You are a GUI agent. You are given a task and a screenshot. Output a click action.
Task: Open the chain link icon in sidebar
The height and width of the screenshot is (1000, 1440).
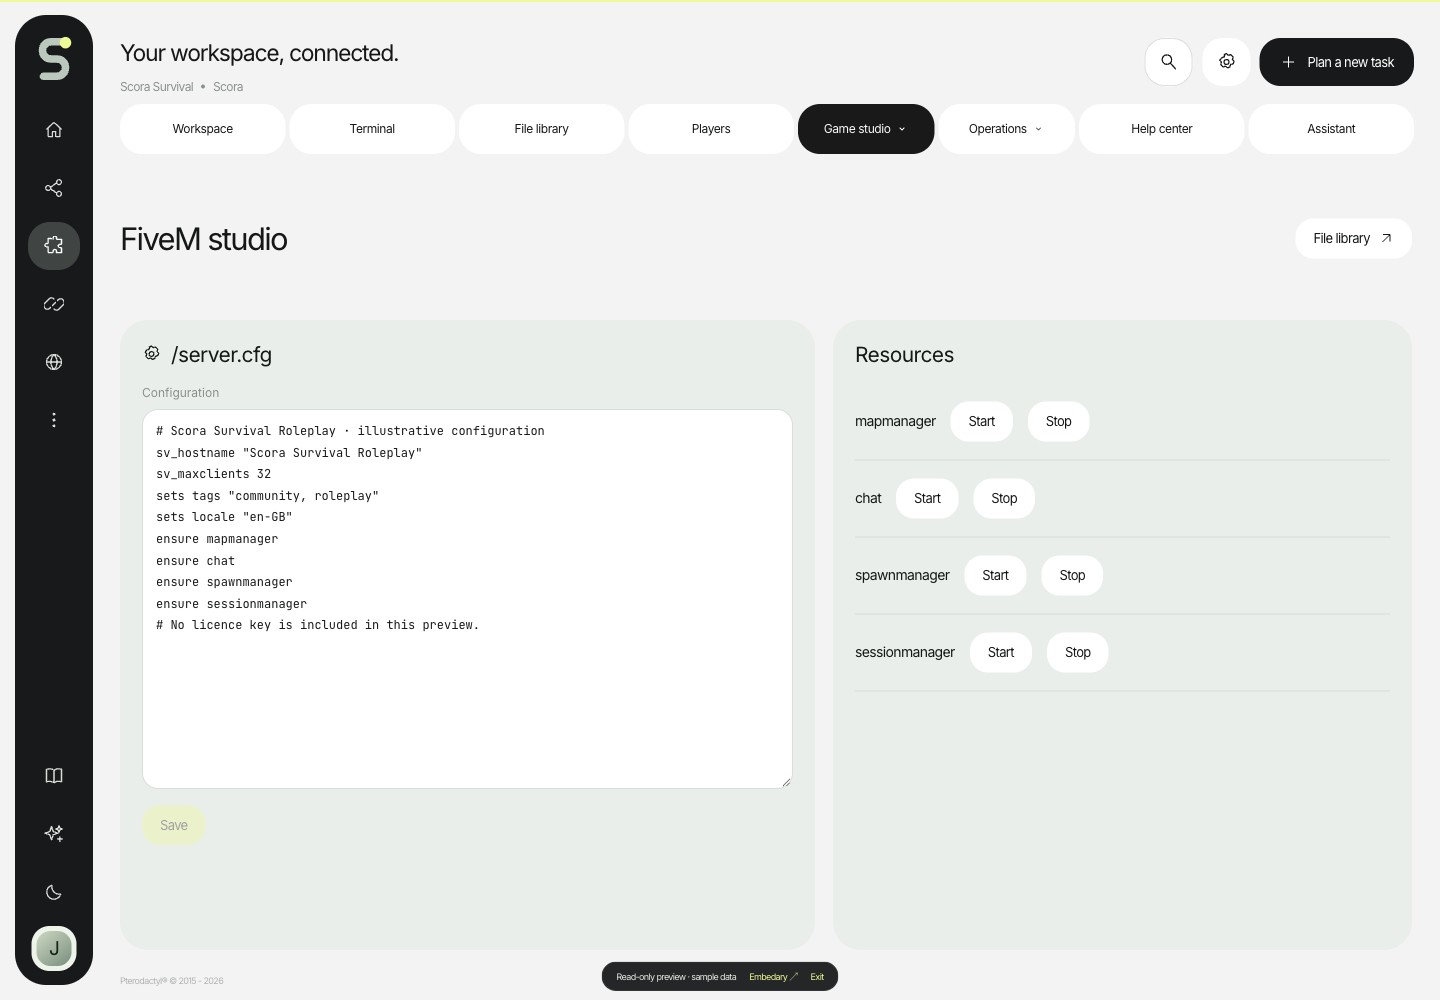(54, 304)
